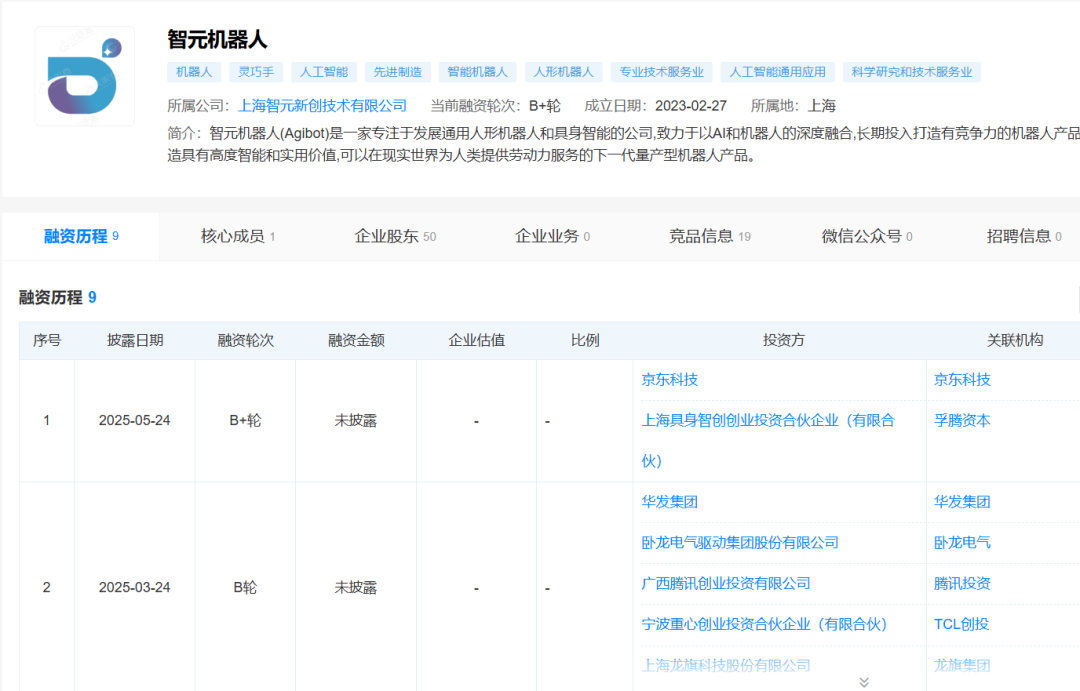The width and height of the screenshot is (1080, 691).
Task: Switch to the 微信公众号 tab
Action: [x=867, y=236]
